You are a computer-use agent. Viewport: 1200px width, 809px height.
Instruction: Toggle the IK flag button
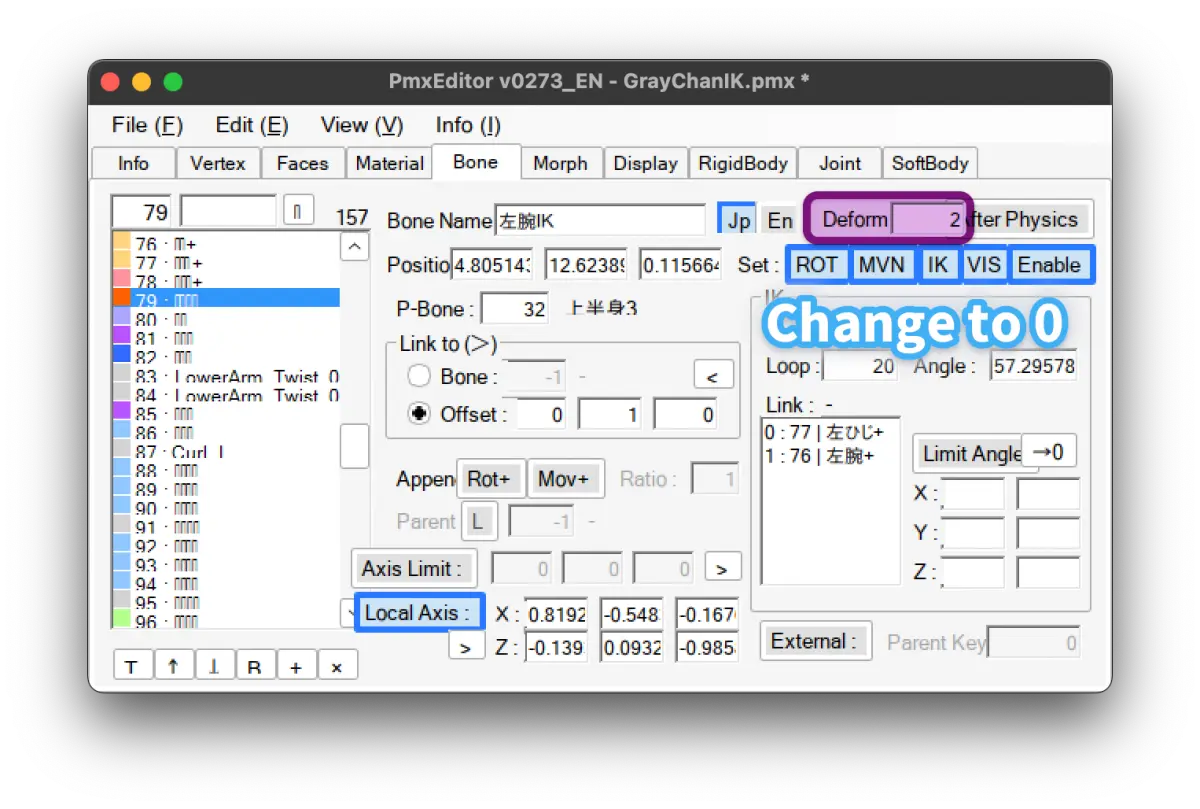pos(938,265)
